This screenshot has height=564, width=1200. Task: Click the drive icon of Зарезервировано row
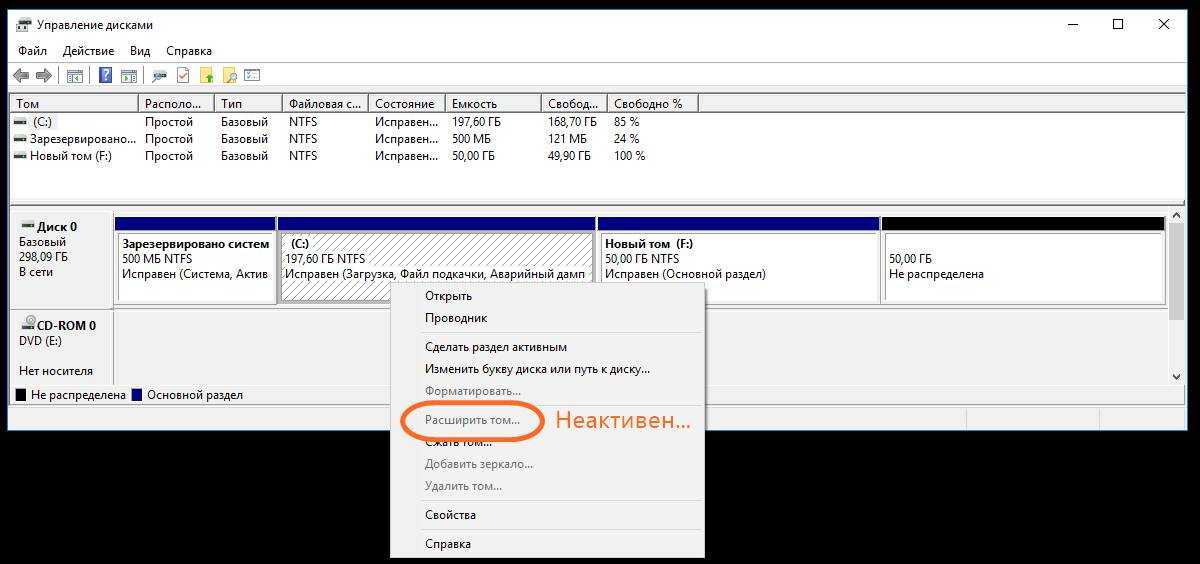click(x=22, y=139)
